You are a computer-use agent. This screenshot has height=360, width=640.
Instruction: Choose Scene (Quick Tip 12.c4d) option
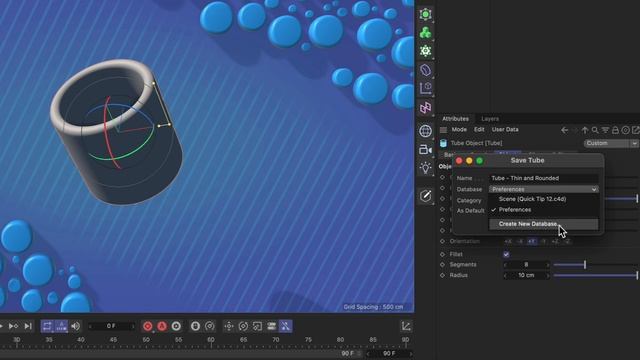[544, 199]
